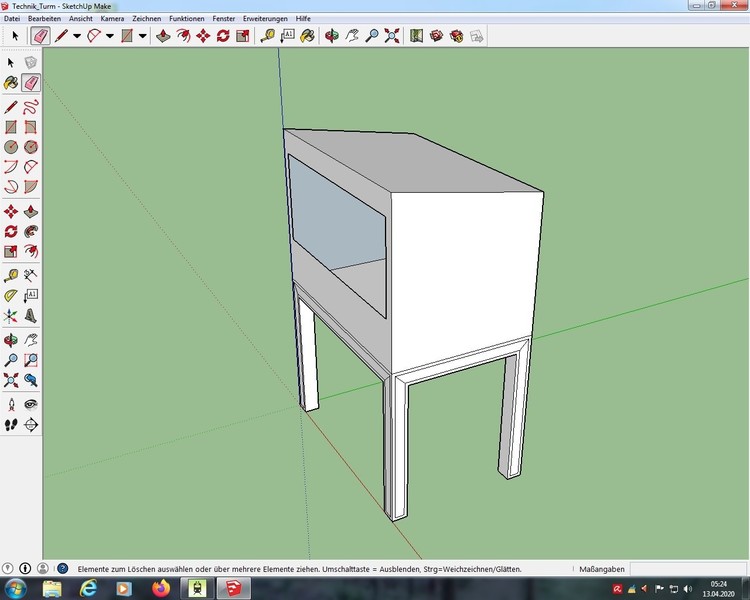750x600 pixels.
Task: Open the Hilfe menu
Action: click(303, 19)
